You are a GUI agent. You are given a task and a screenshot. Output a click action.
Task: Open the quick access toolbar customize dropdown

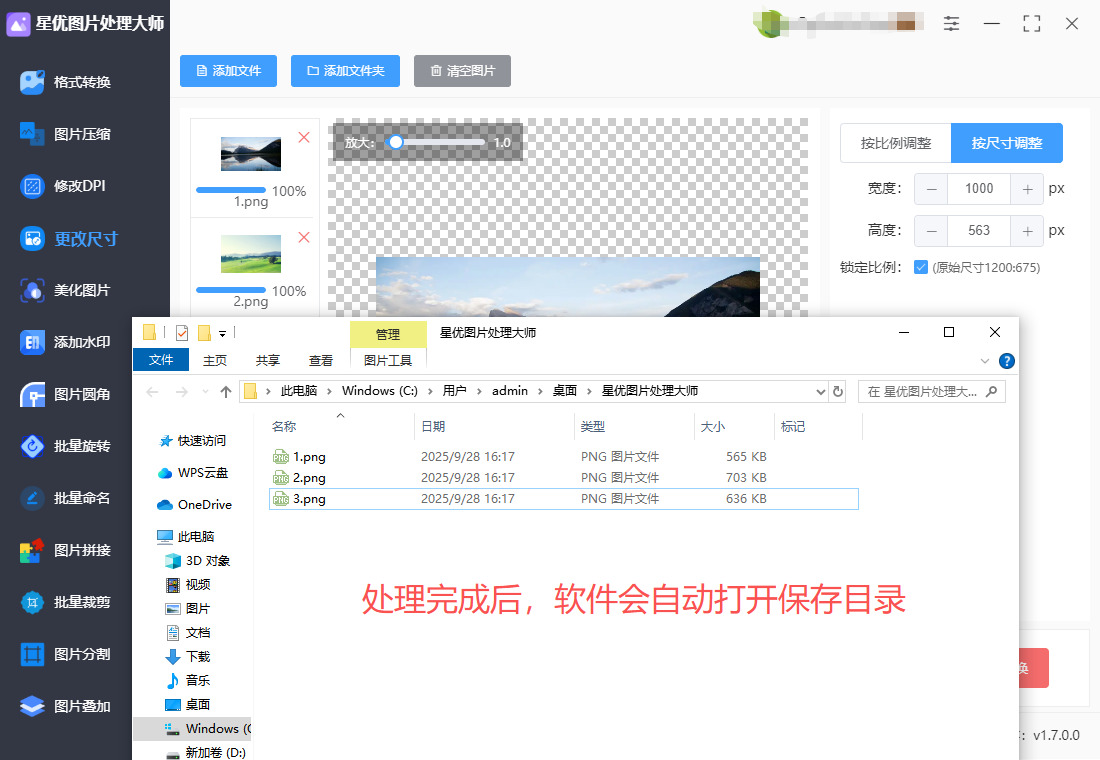222,333
